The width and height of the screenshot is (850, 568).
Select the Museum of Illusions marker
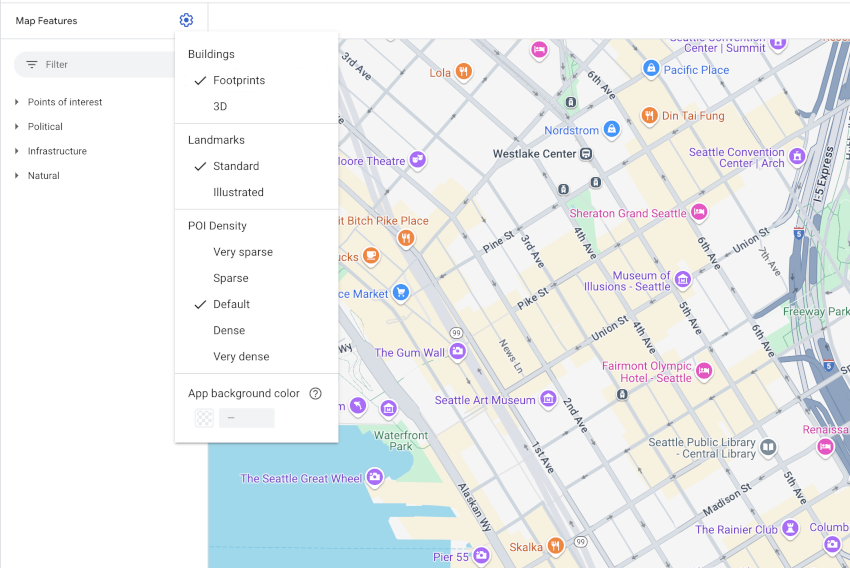pos(682,280)
